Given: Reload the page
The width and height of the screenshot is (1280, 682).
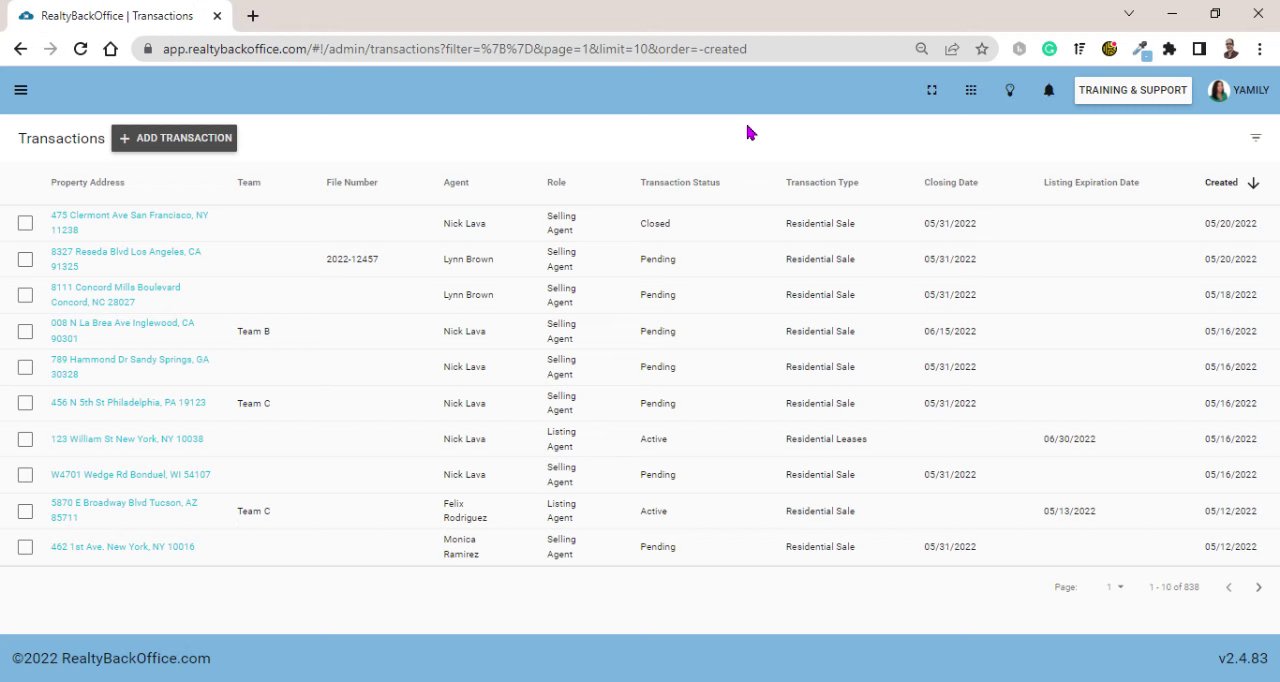Looking at the screenshot, I should [80, 48].
